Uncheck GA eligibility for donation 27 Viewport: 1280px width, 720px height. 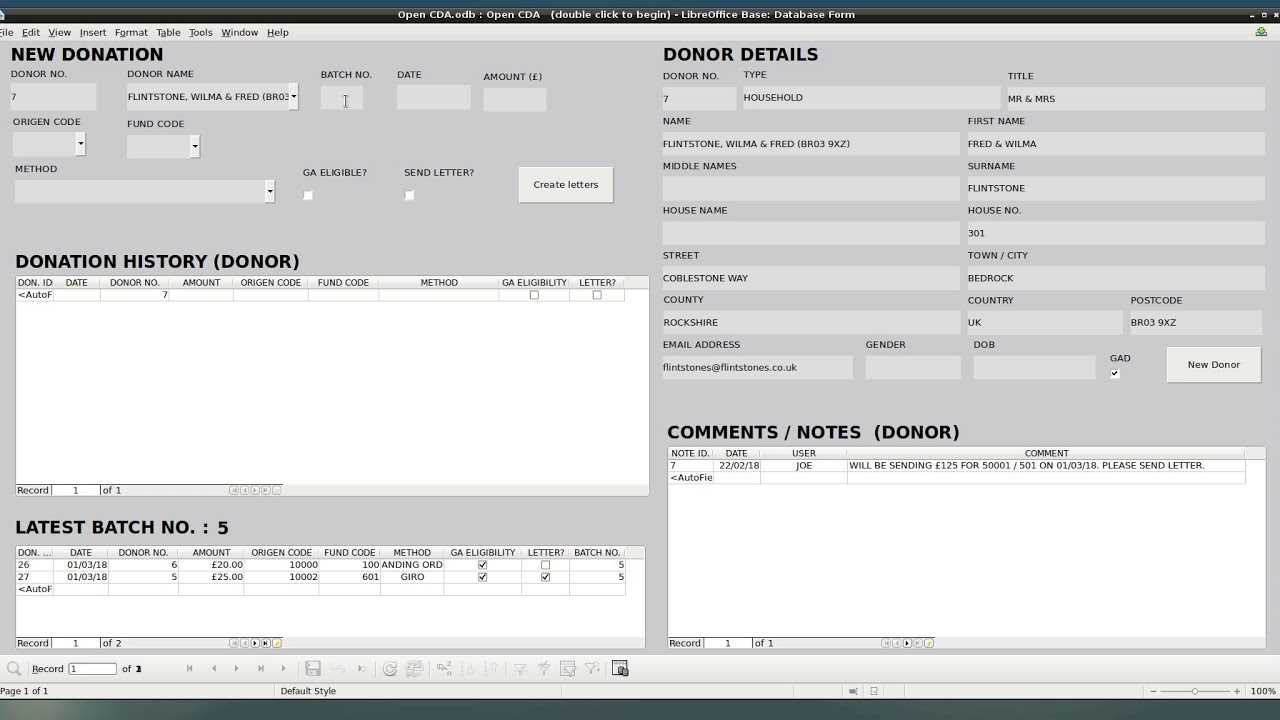click(483, 577)
